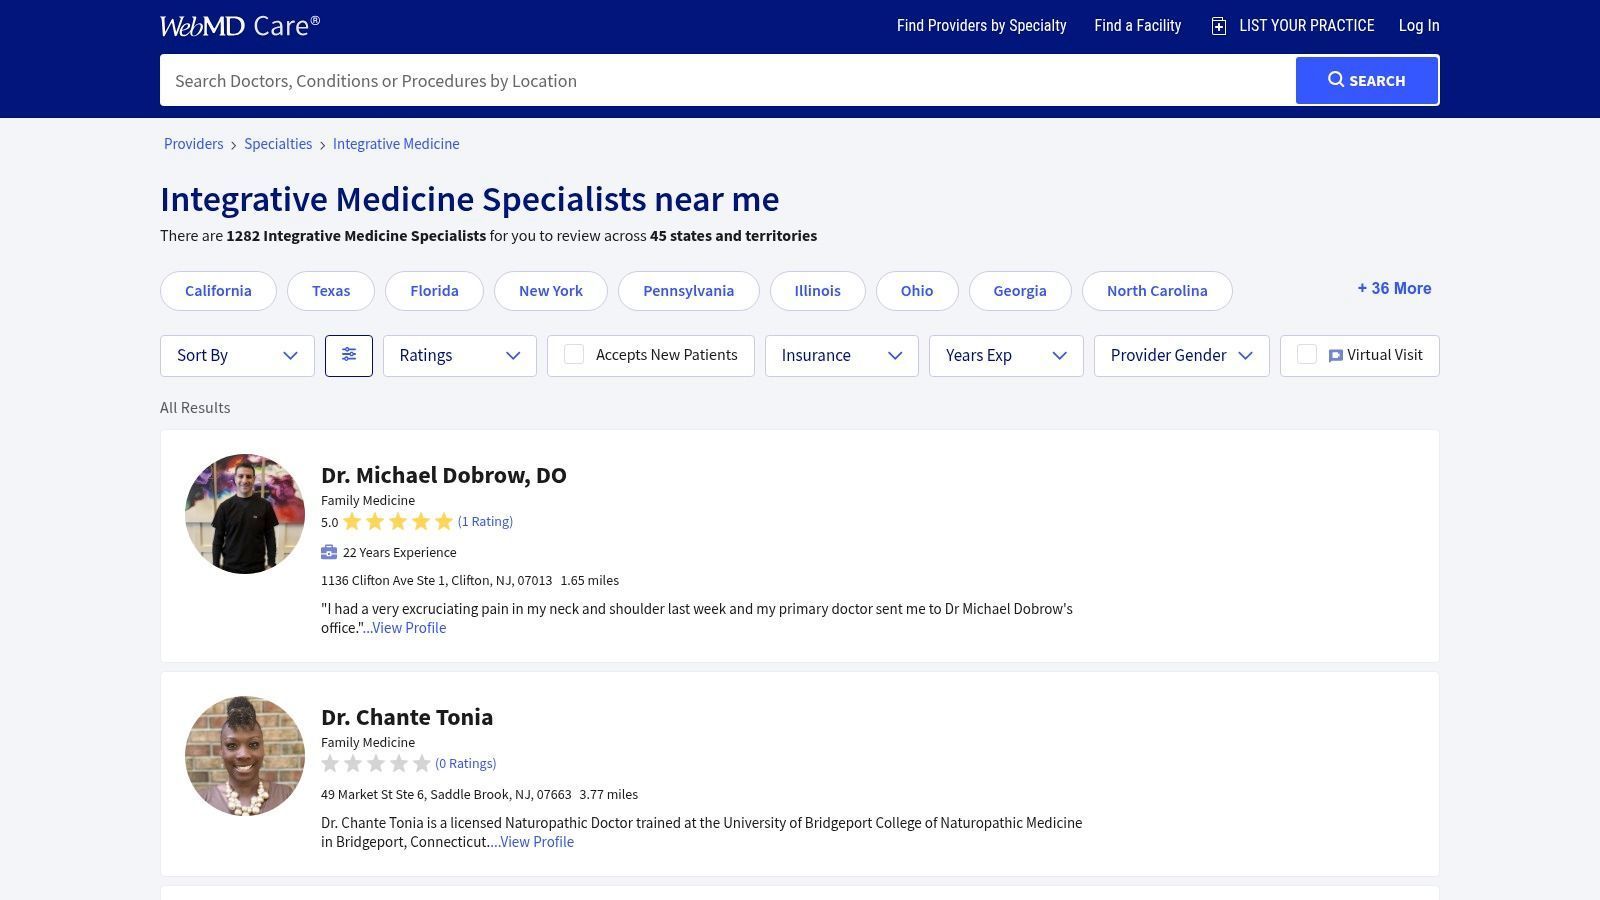Toggle the Virtual Visit checkbox

point(1306,355)
